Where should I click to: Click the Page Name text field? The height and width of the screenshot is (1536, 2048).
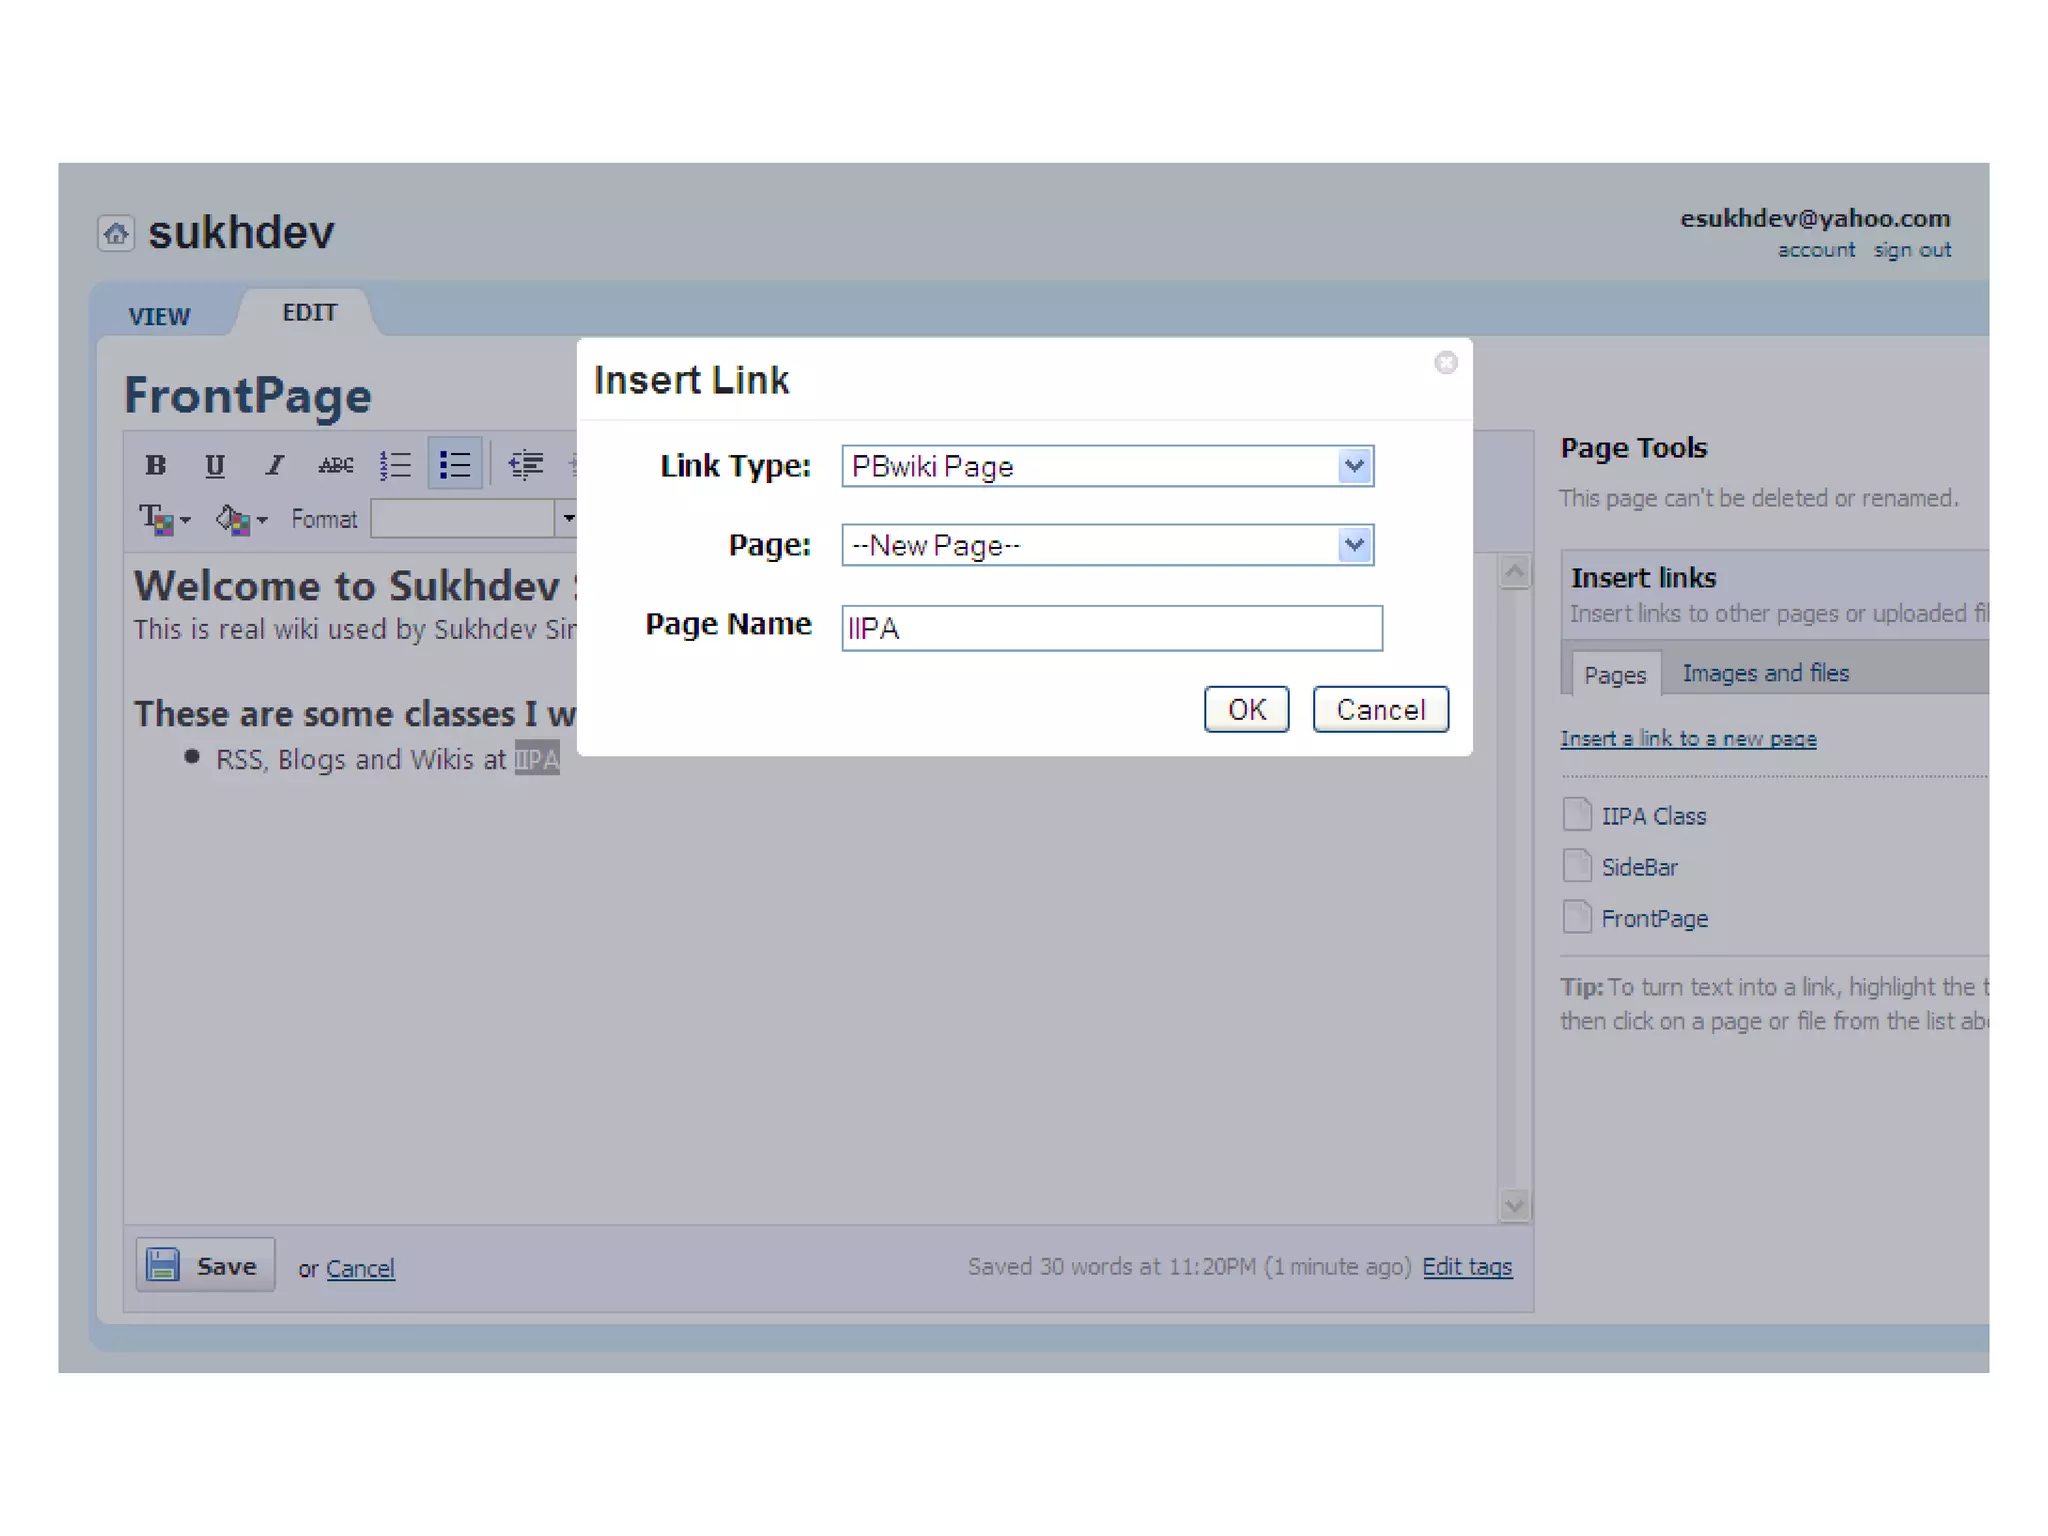(1111, 629)
